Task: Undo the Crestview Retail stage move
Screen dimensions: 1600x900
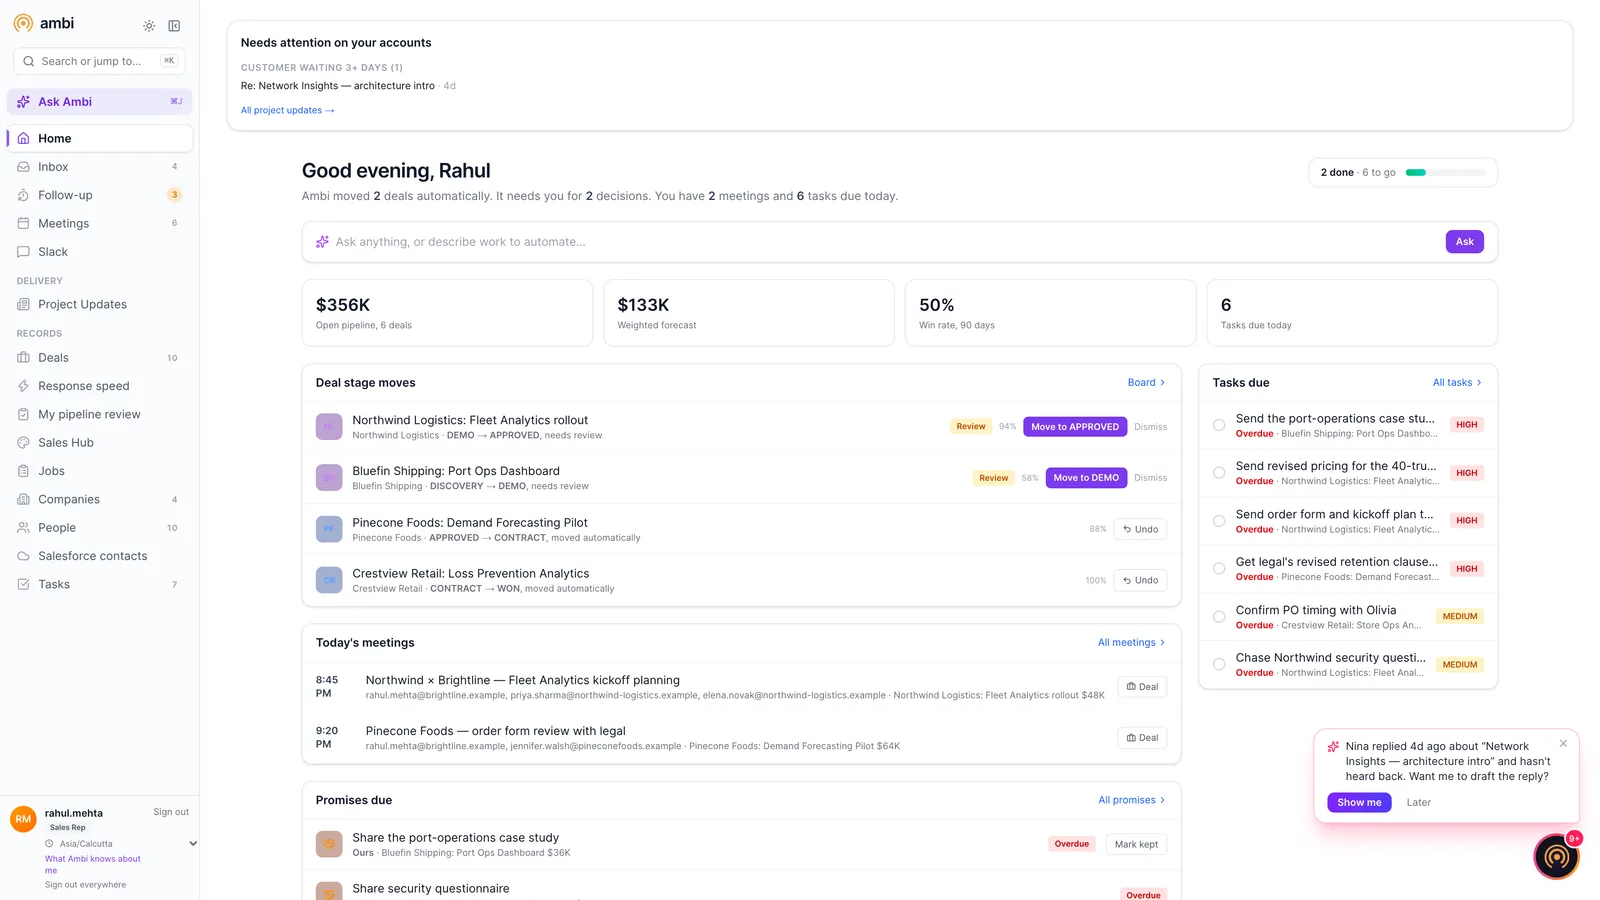Action: [x=1140, y=580]
